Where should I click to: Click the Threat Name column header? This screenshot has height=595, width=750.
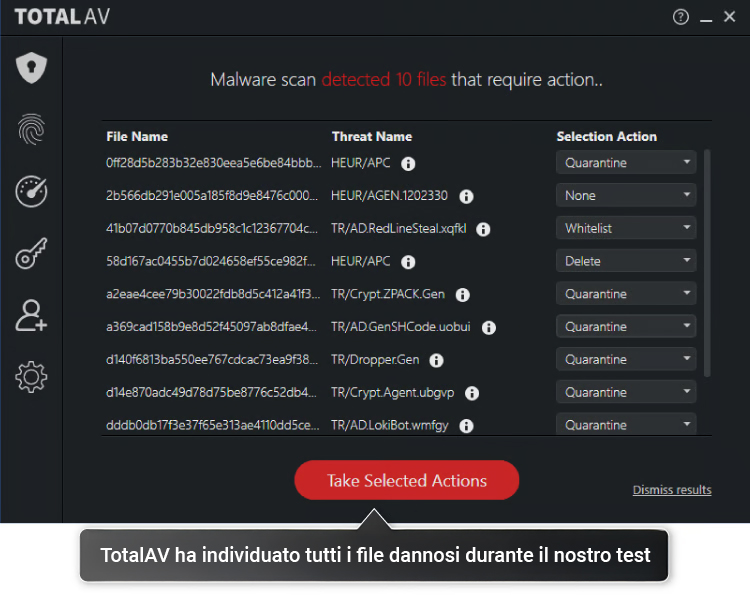pyautogui.click(x=372, y=137)
